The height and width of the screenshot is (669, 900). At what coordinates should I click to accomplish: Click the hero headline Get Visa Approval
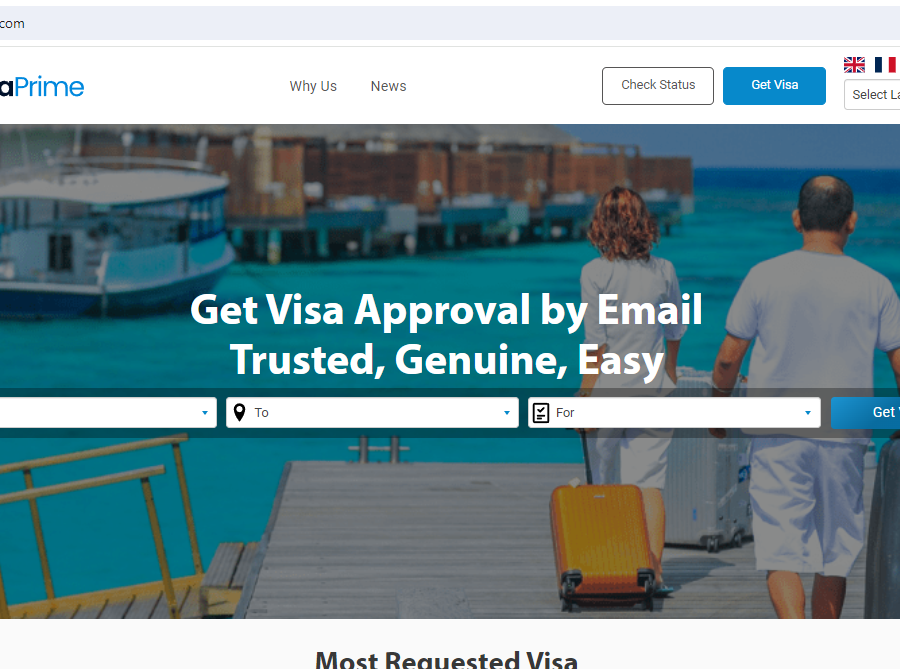[x=447, y=310]
